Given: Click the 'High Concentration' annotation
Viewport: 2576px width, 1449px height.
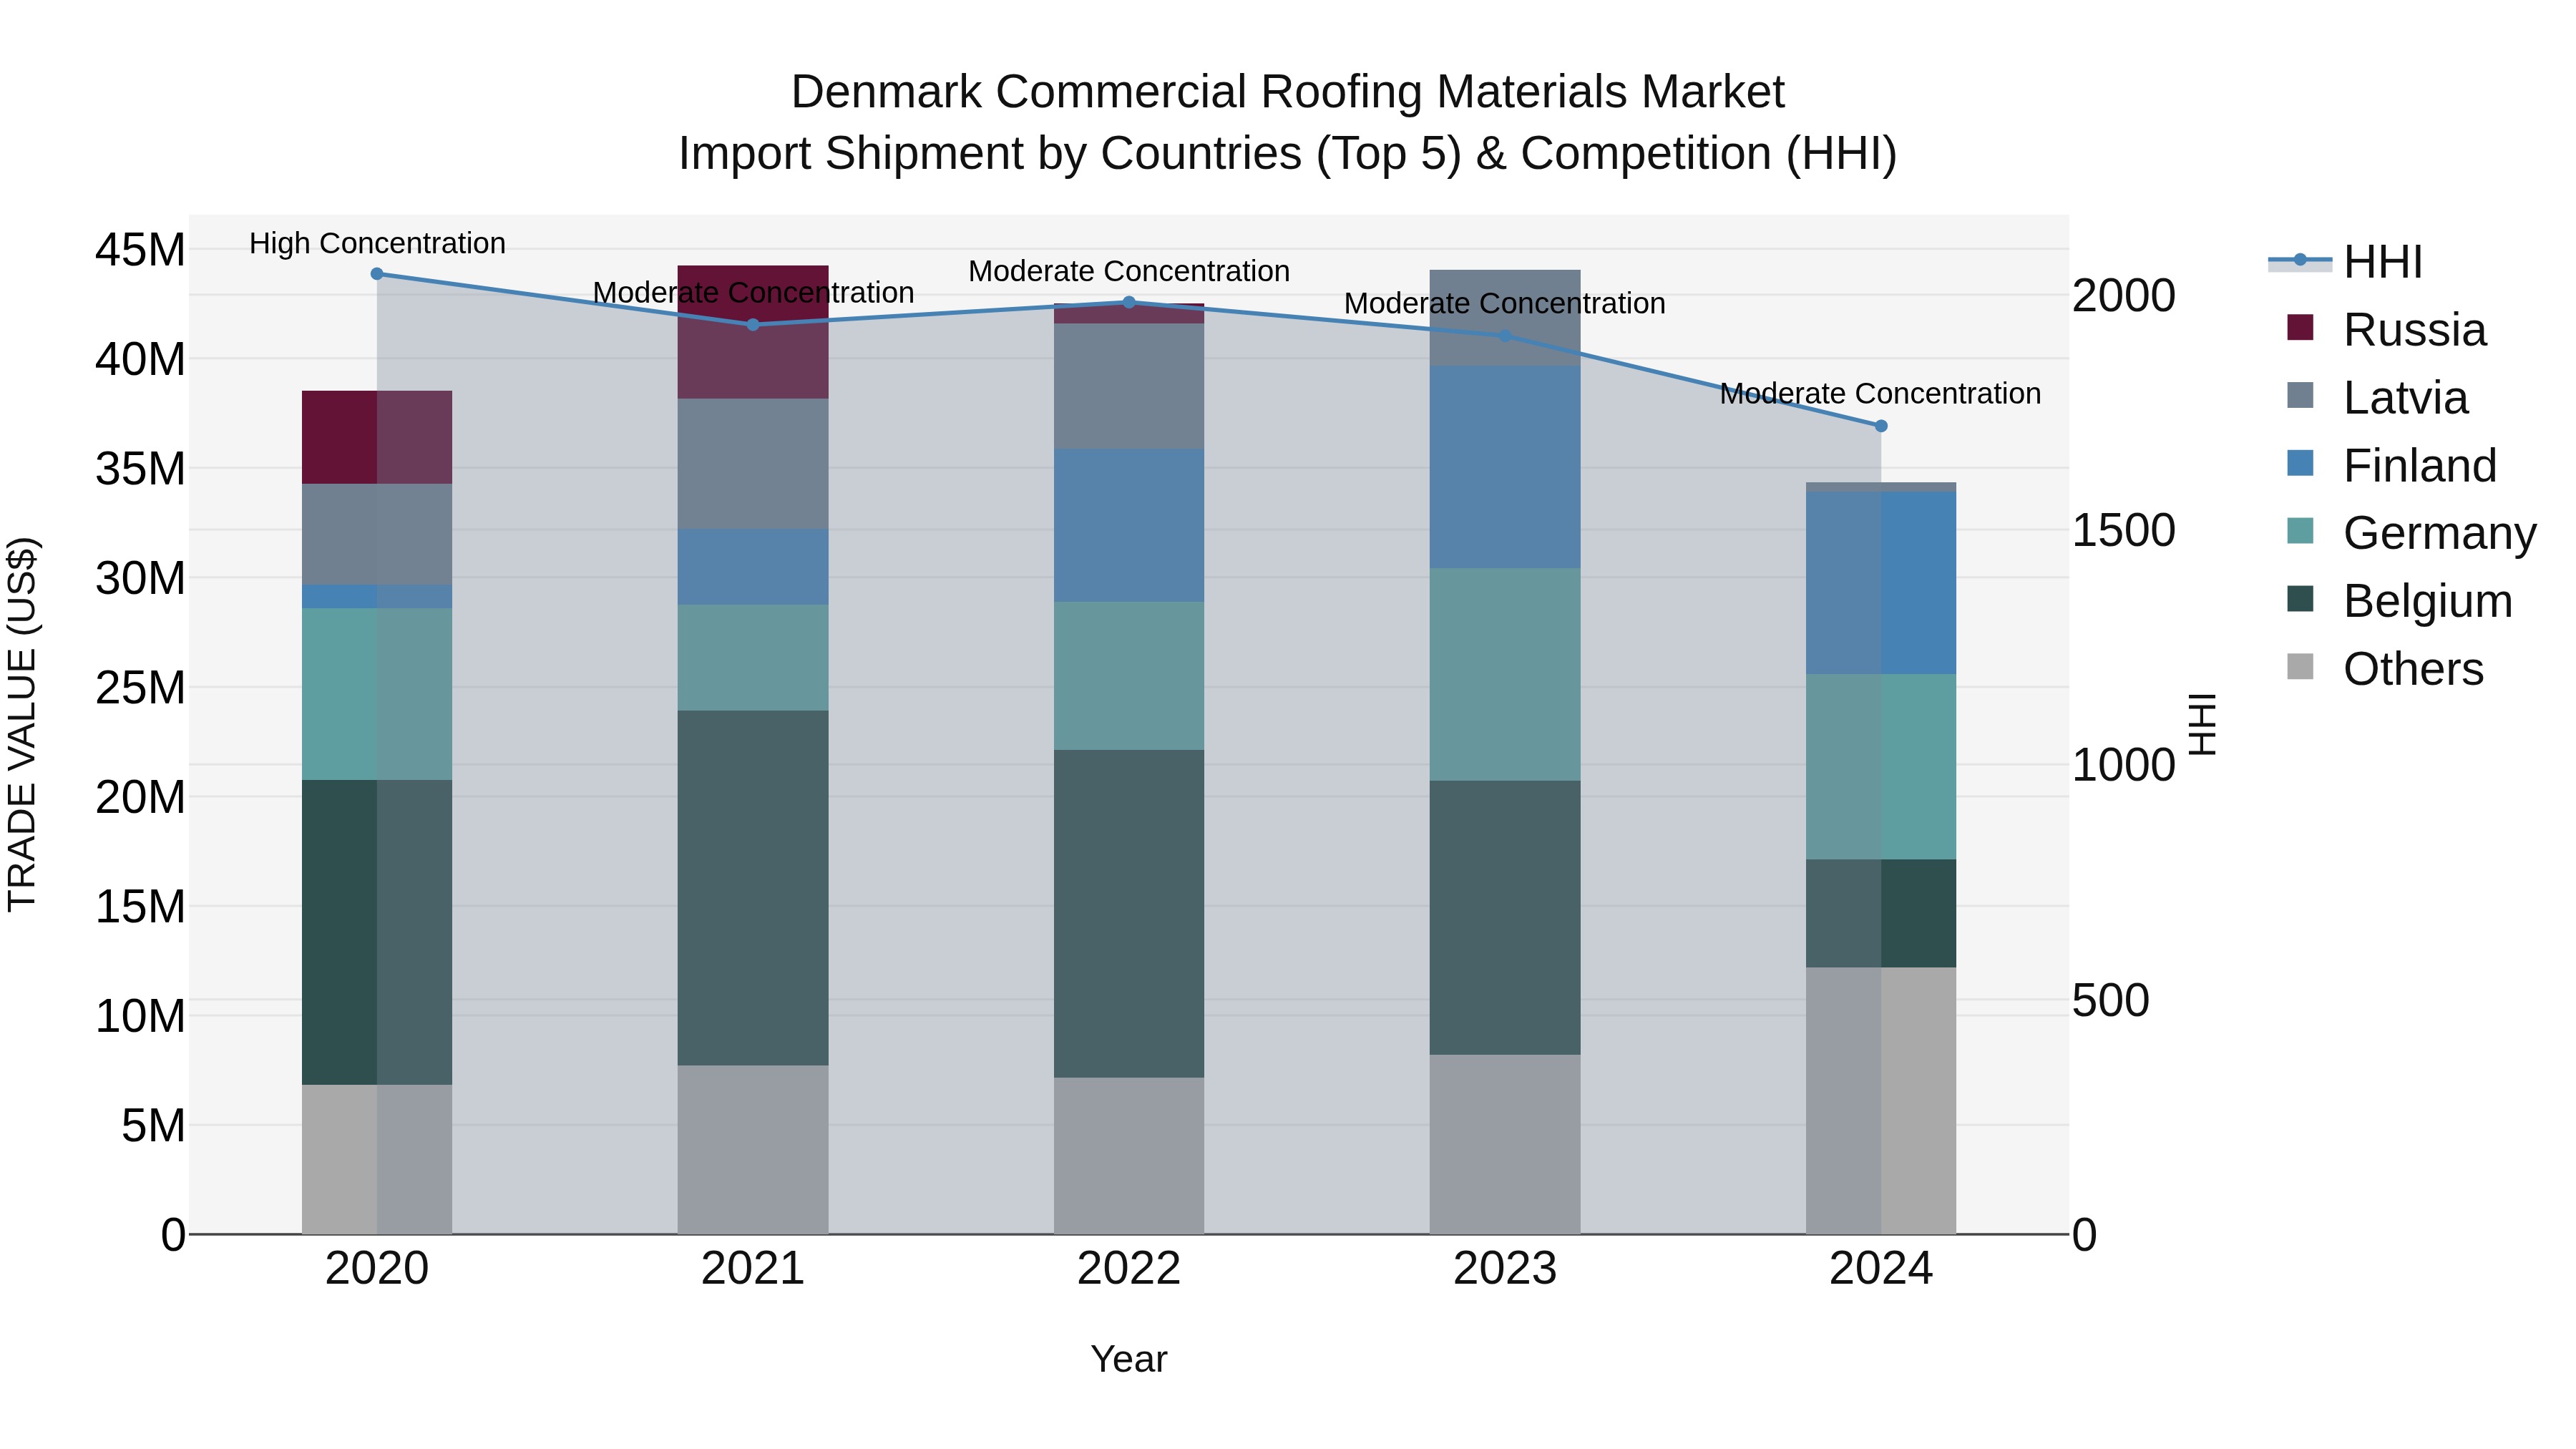Looking at the screenshot, I should pos(377,243).
